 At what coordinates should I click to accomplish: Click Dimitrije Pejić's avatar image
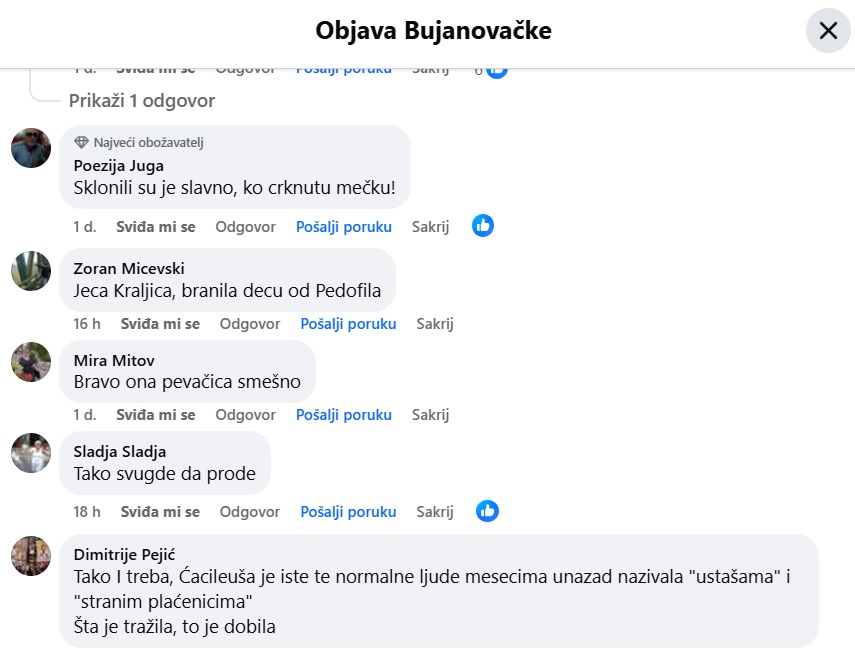tap(31, 555)
